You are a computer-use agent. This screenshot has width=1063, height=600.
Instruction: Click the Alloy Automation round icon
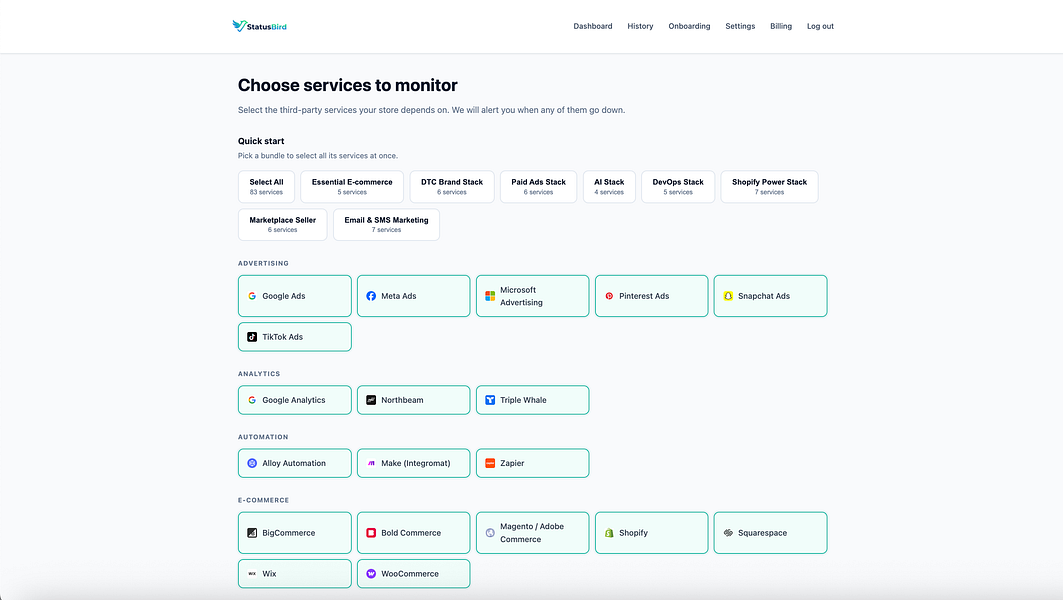[252, 463]
